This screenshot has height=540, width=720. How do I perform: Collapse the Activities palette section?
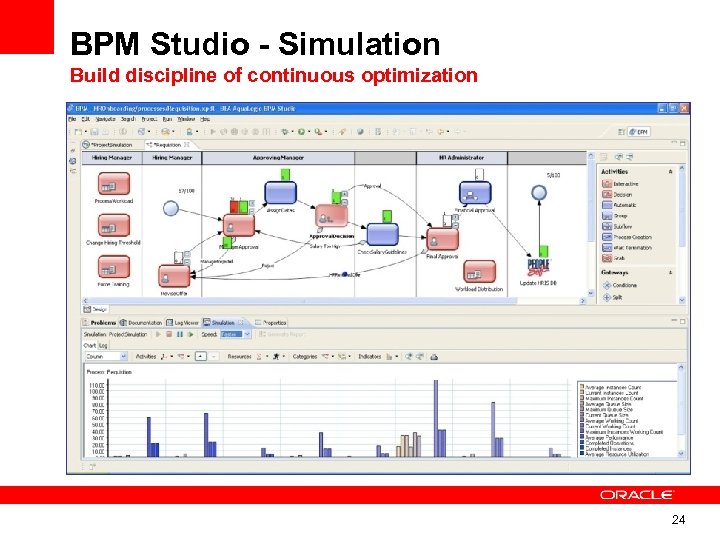670,171
